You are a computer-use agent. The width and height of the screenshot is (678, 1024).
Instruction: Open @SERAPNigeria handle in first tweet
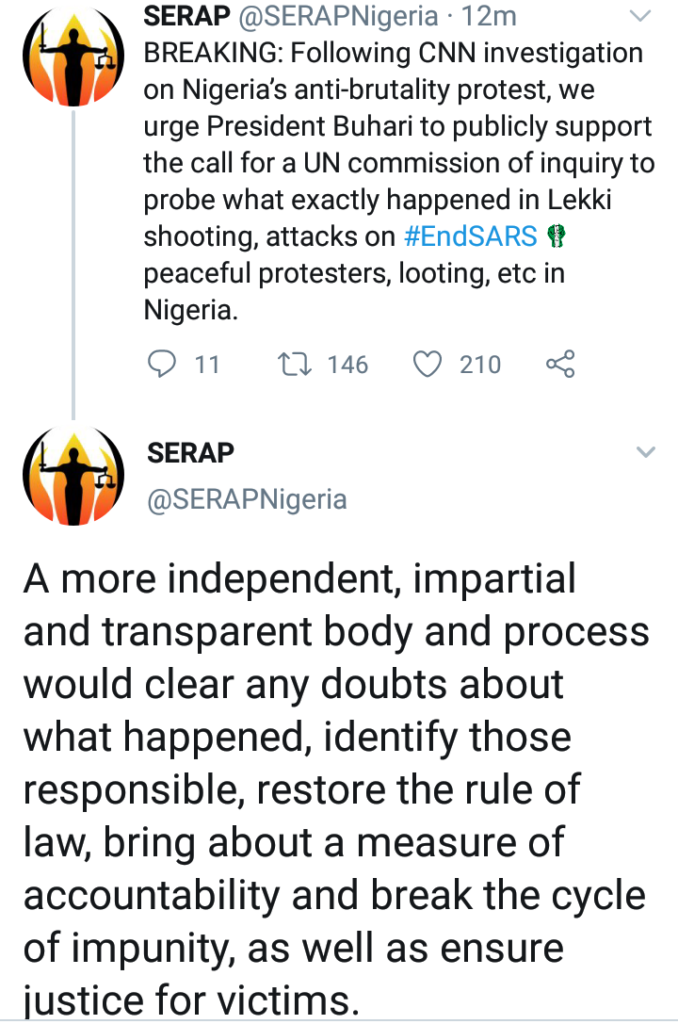tap(338, 16)
